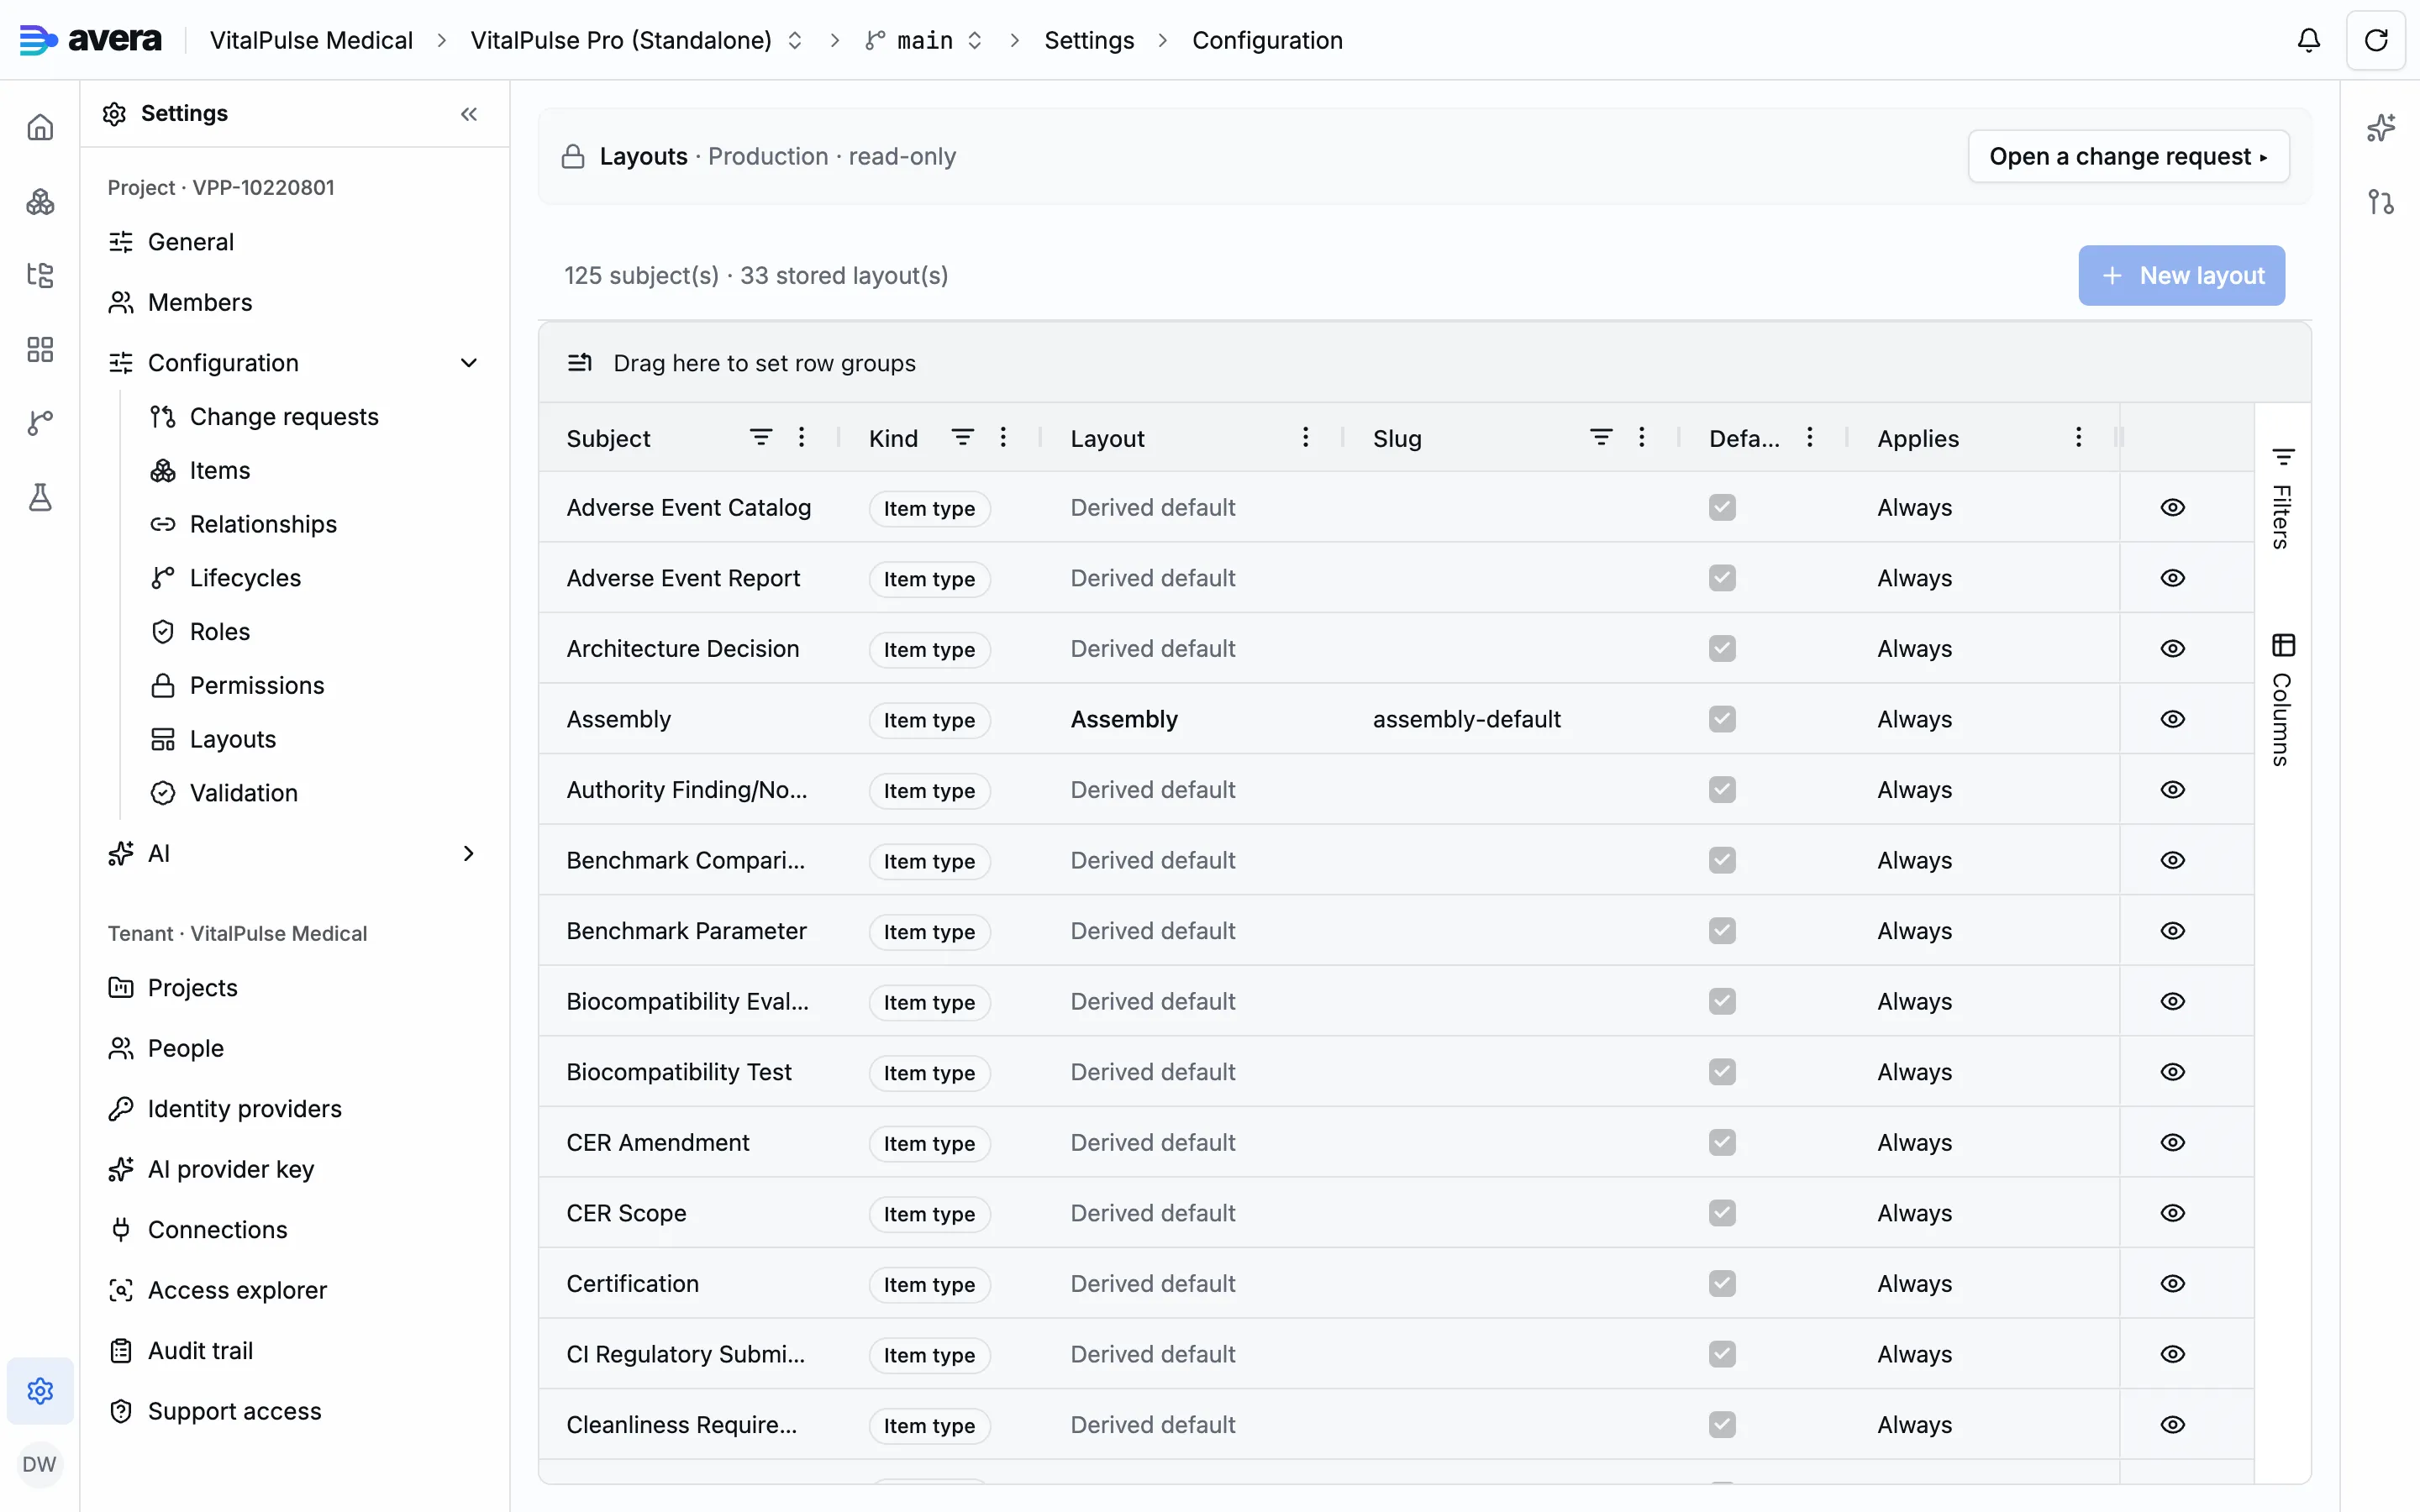
Task: Open the Filters side panel
Action: [2282, 497]
